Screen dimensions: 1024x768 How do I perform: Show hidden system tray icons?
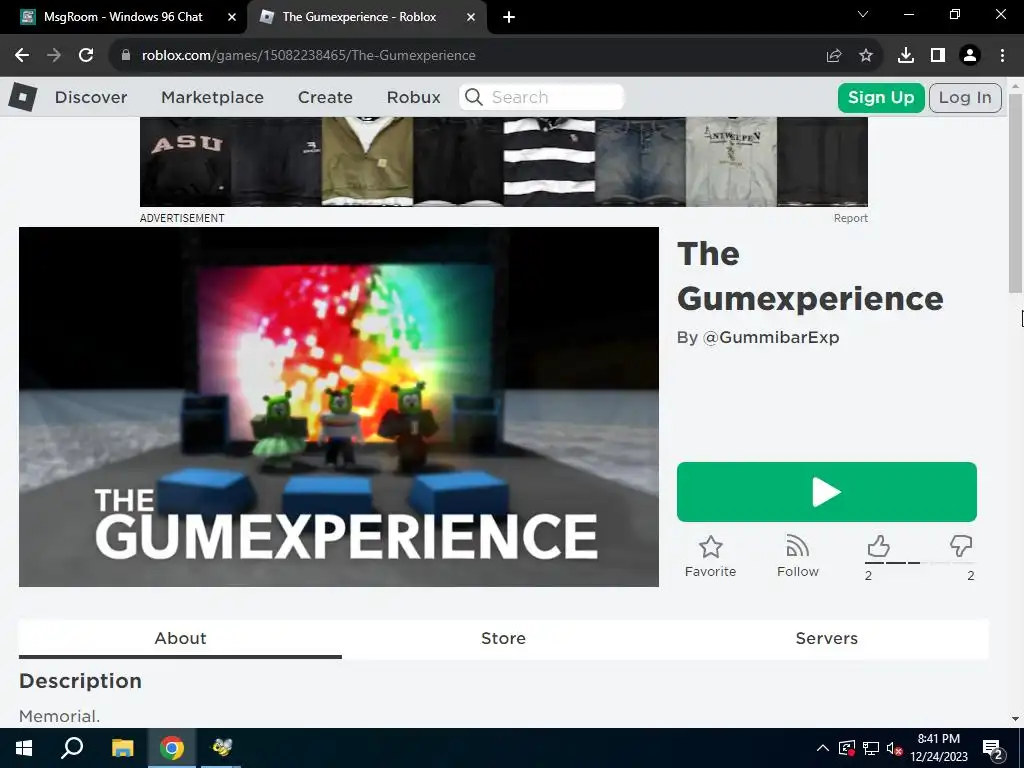tap(823, 748)
